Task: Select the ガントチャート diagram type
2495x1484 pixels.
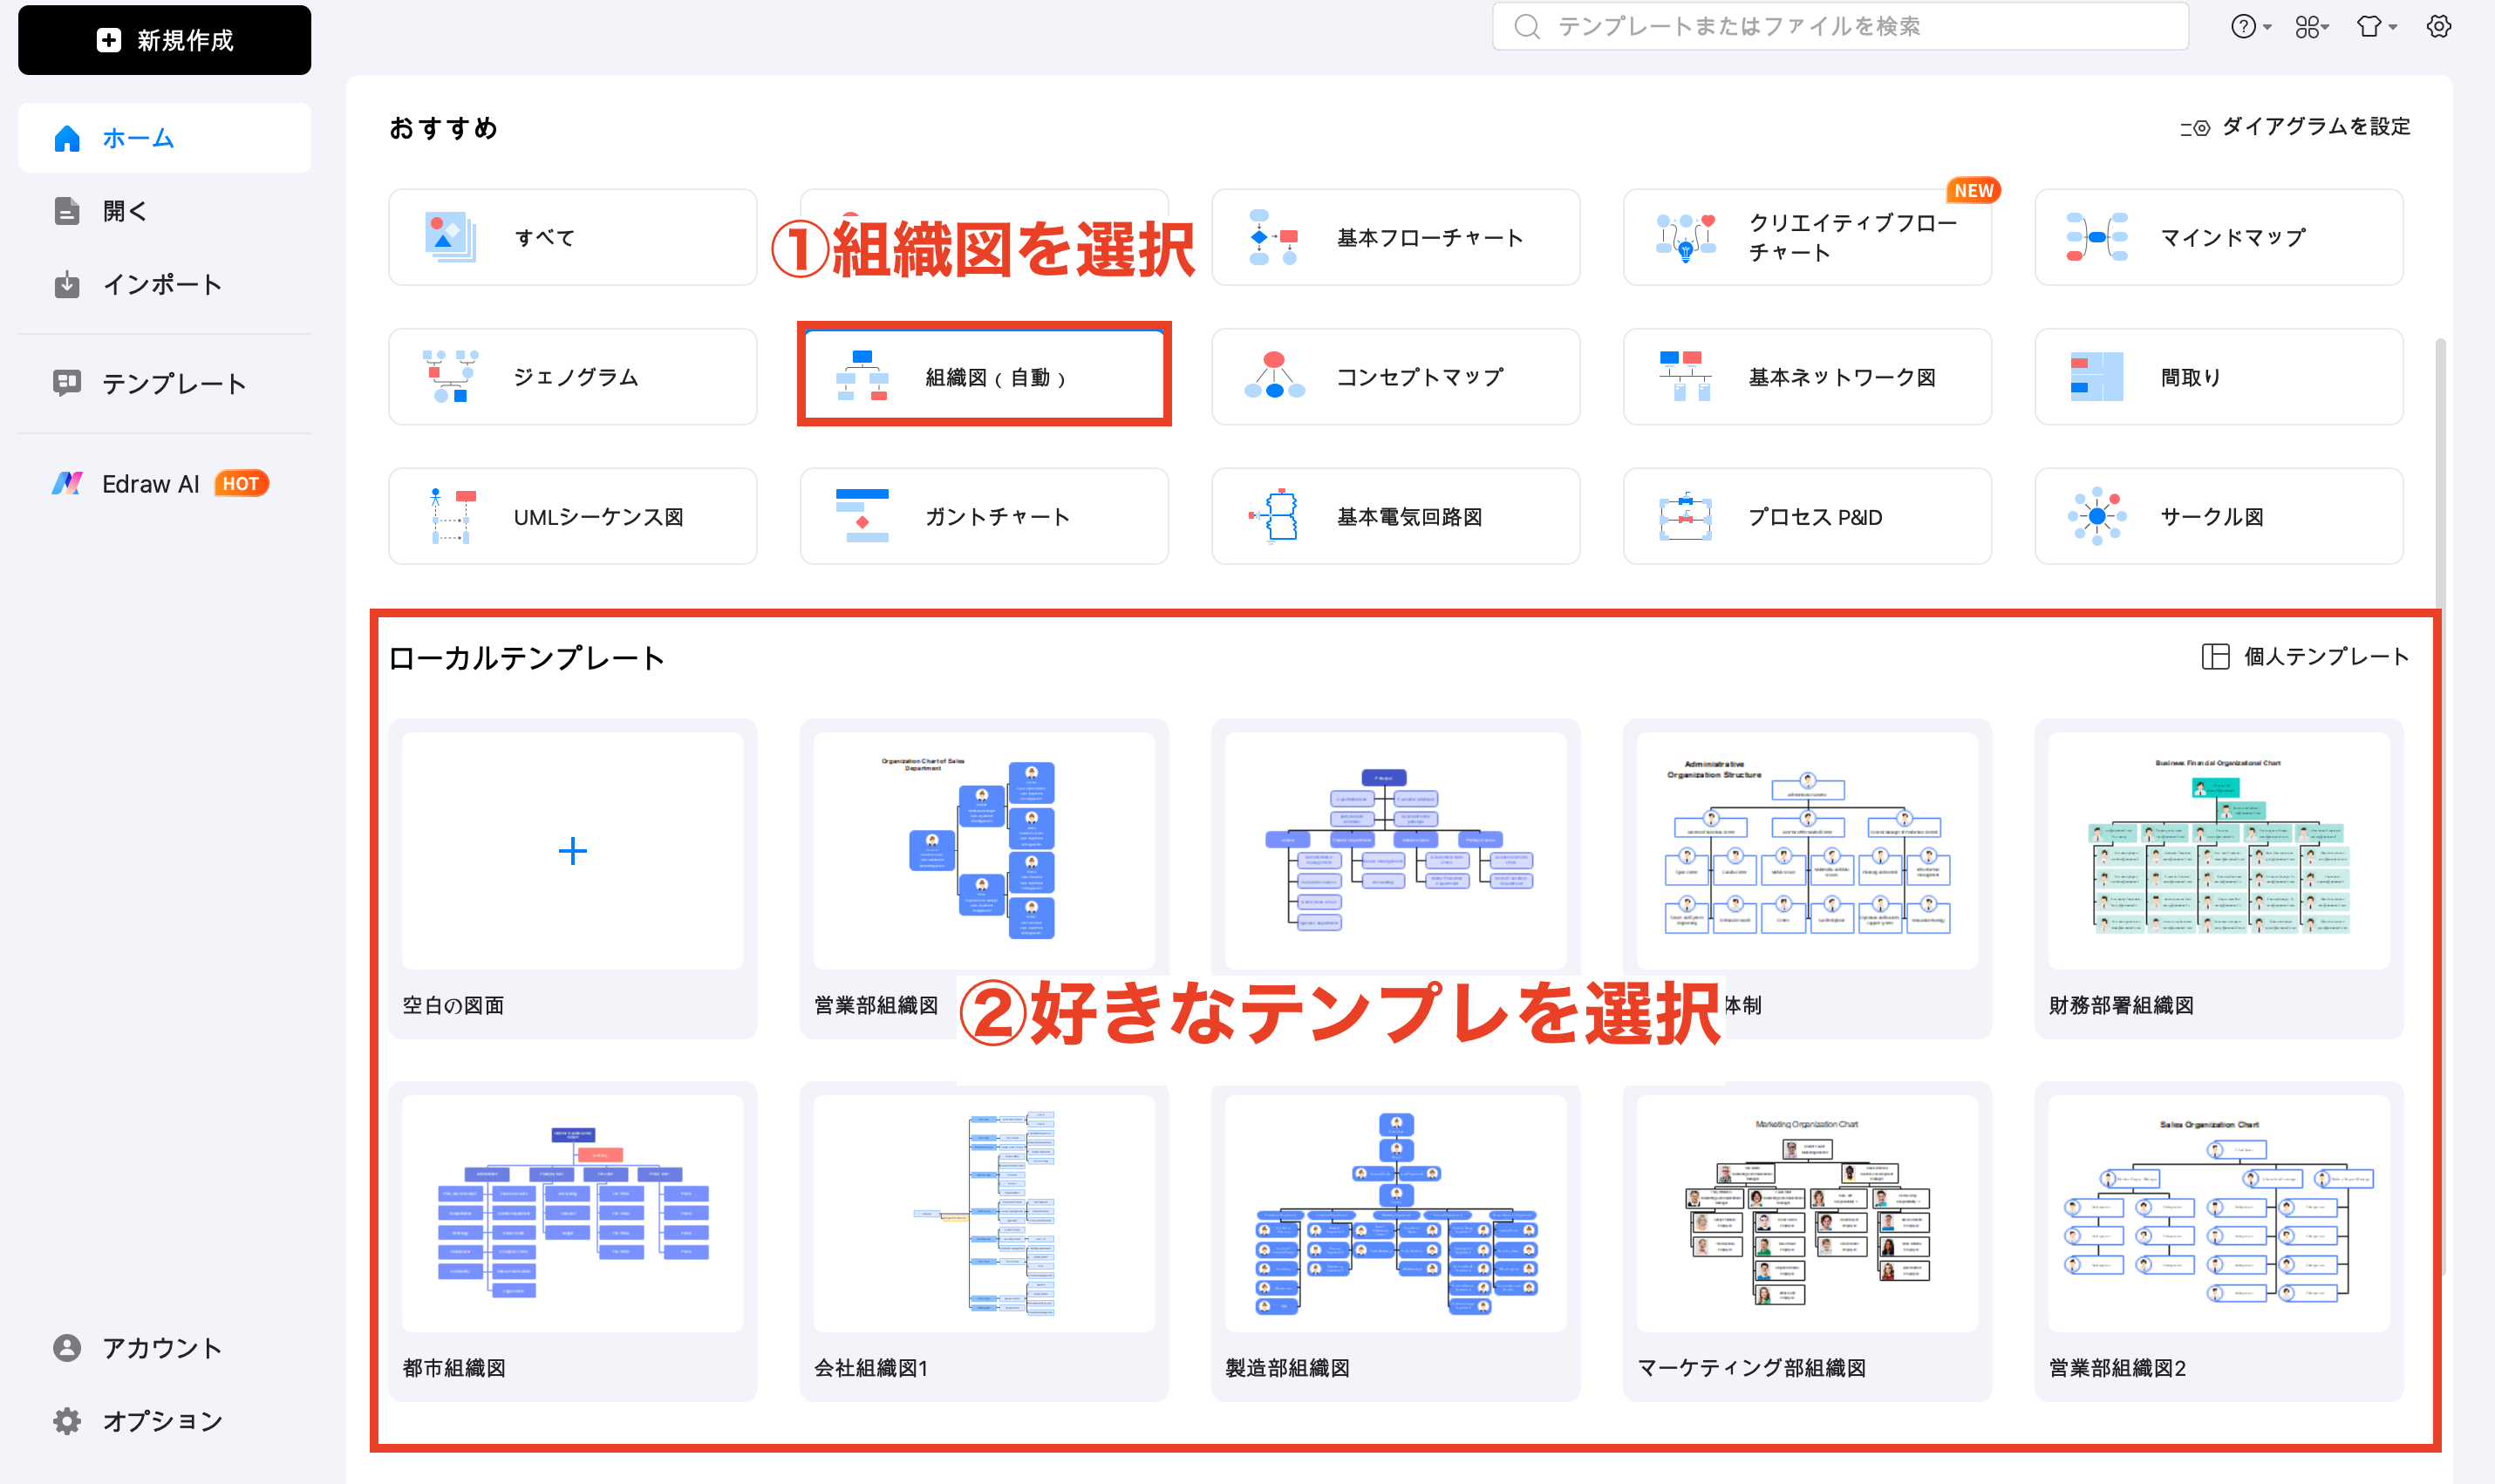Action: [x=984, y=517]
